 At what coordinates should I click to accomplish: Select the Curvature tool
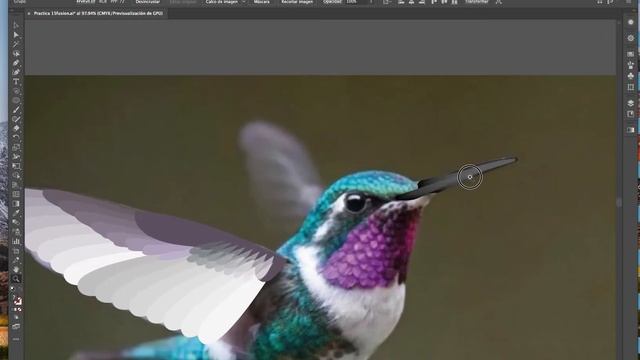pos(16,73)
